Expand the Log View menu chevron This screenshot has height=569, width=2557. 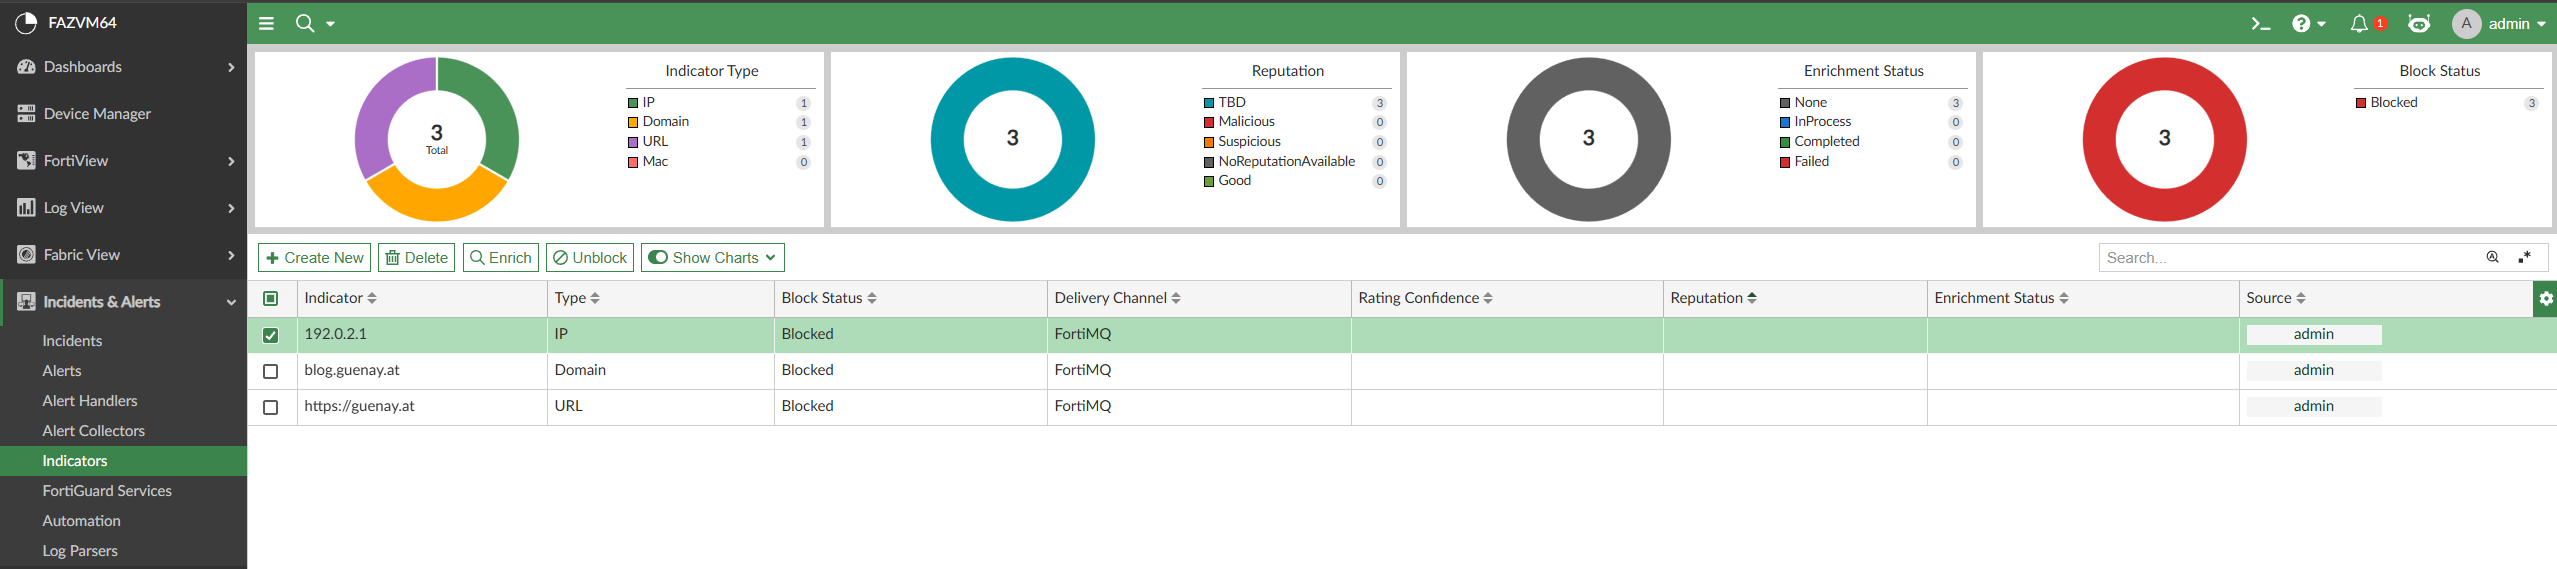(231, 208)
